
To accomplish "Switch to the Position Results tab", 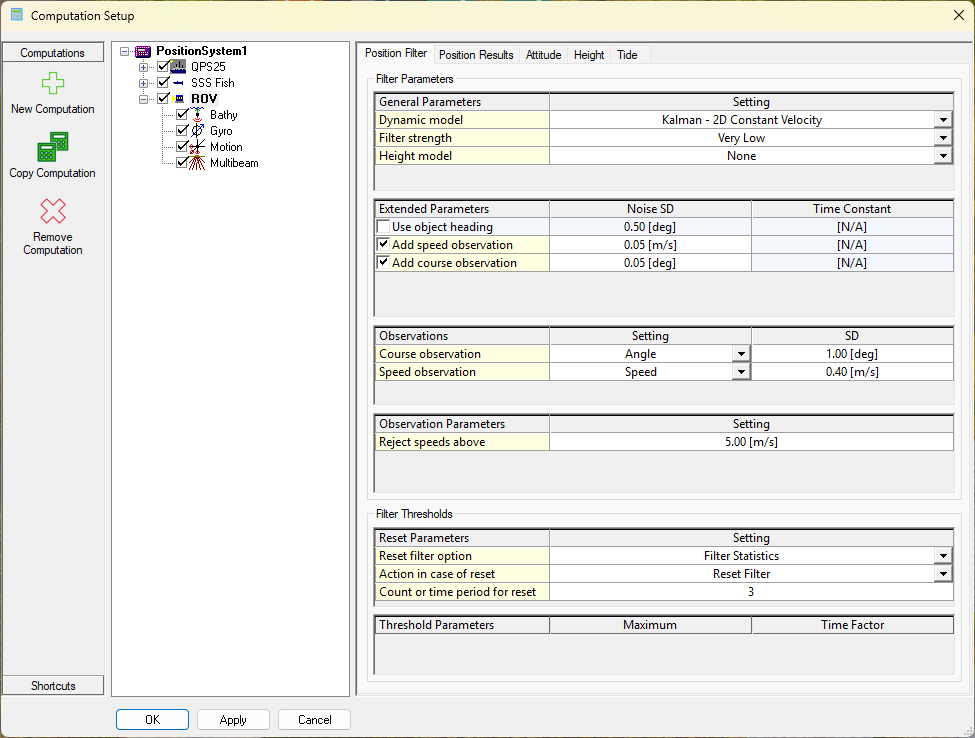I will pyautogui.click(x=476, y=55).
